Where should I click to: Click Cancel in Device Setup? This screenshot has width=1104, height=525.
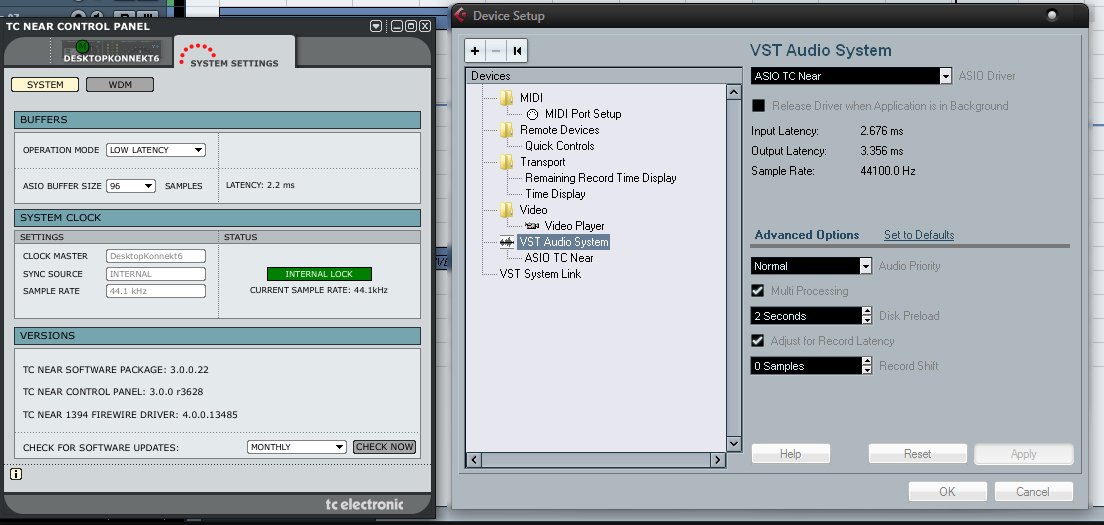(1032, 491)
